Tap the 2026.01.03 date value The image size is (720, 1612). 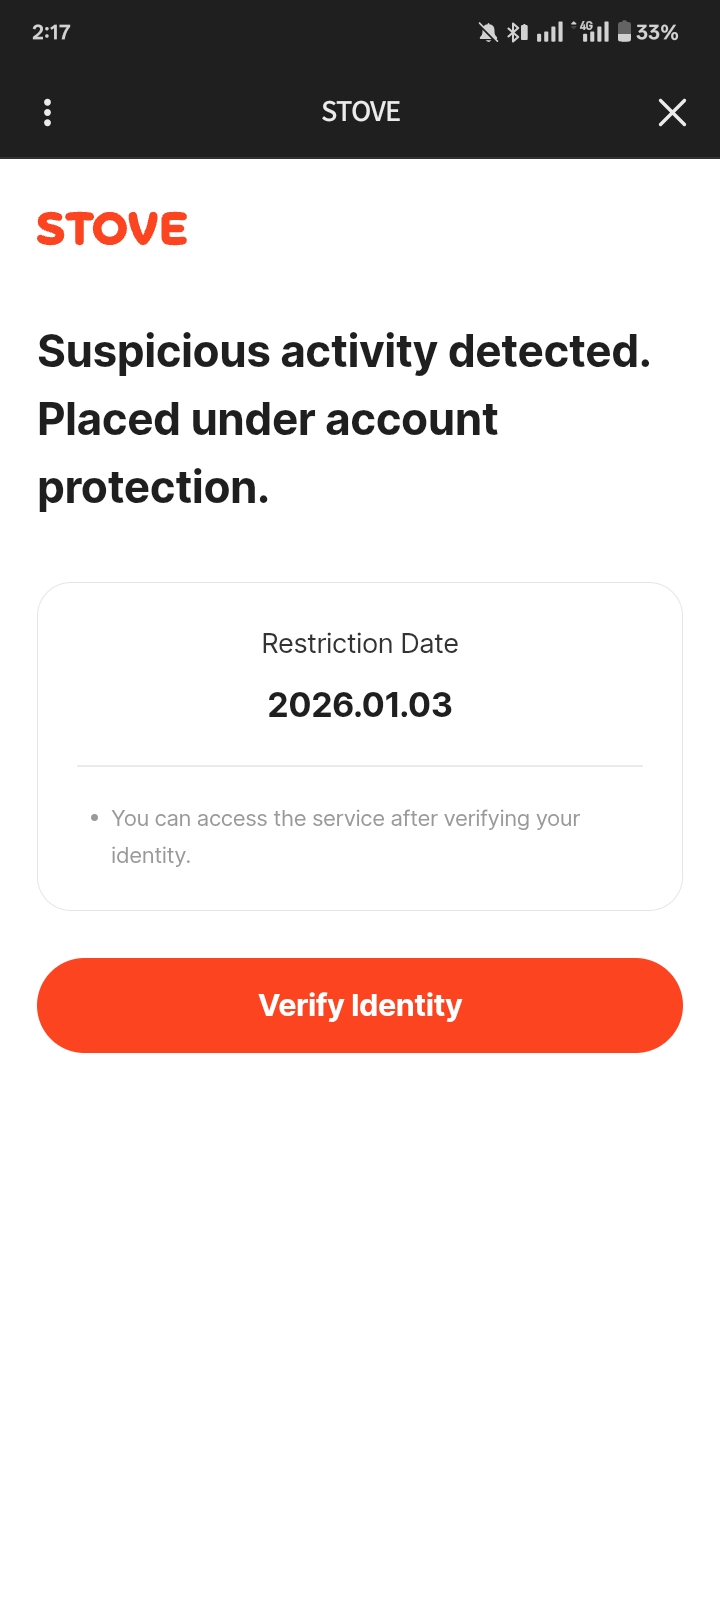point(360,705)
